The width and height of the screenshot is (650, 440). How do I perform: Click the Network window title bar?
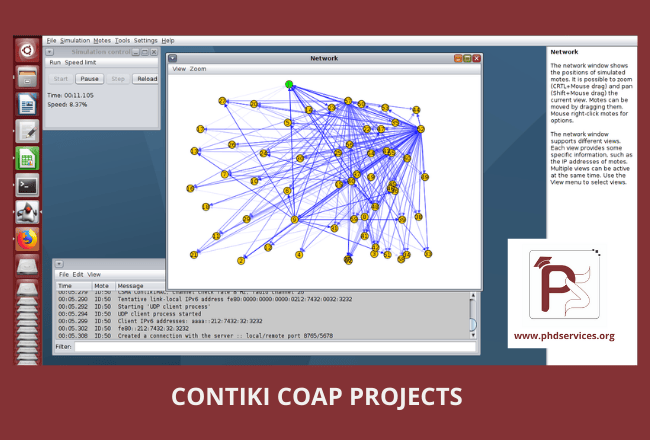pyautogui.click(x=324, y=58)
